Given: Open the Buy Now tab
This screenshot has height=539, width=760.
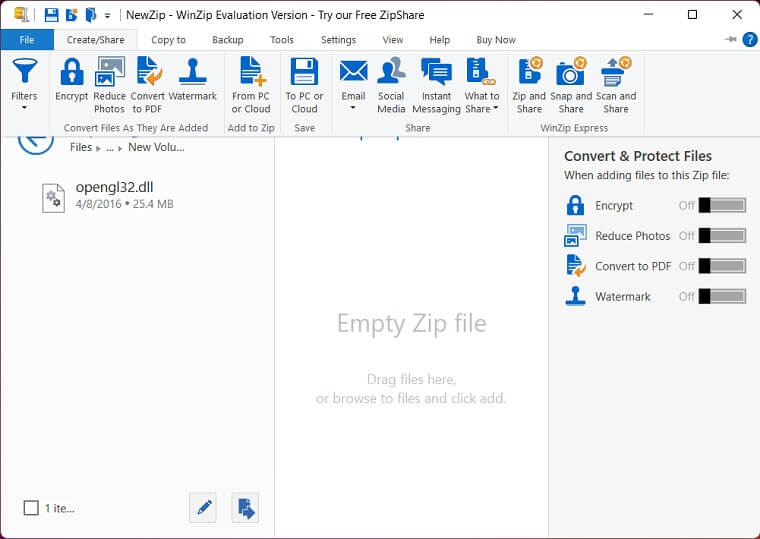Looking at the screenshot, I should tap(496, 40).
